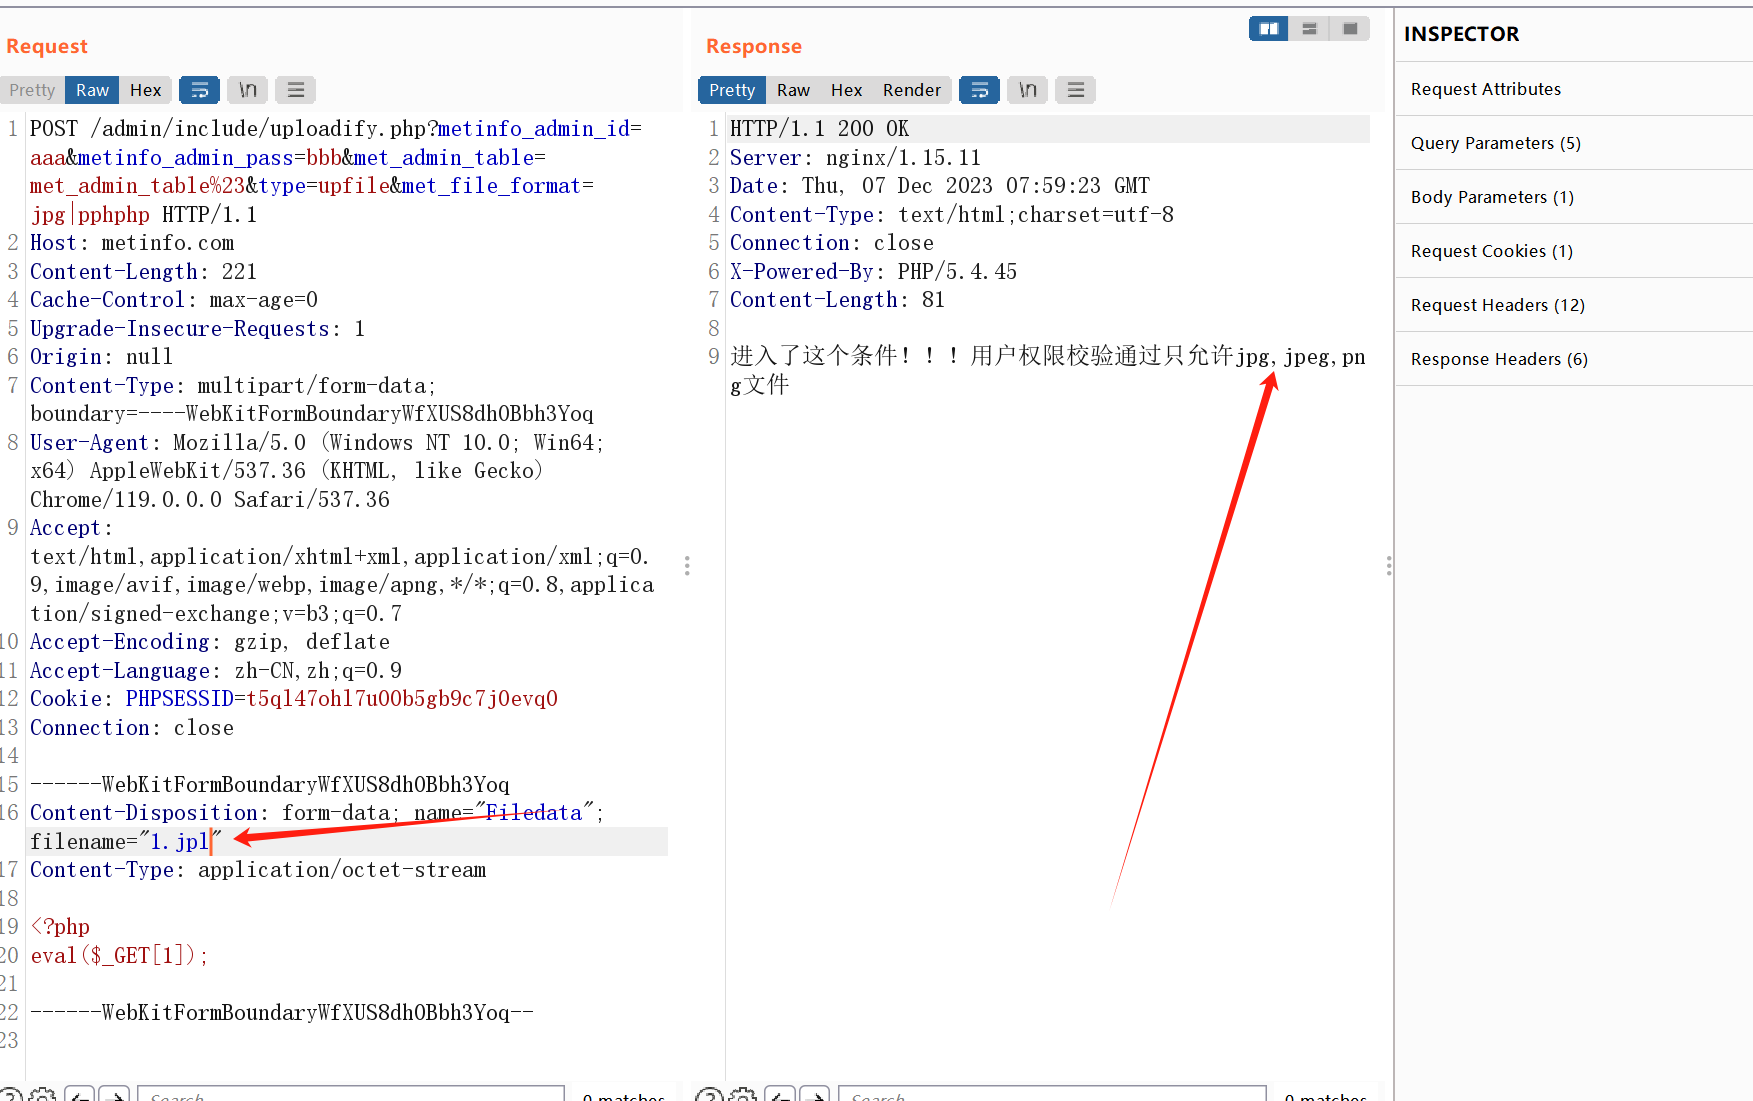Viewport: 1753px width, 1101px height.
Task: Enable Hex view for the Response
Action: [x=846, y=89]
